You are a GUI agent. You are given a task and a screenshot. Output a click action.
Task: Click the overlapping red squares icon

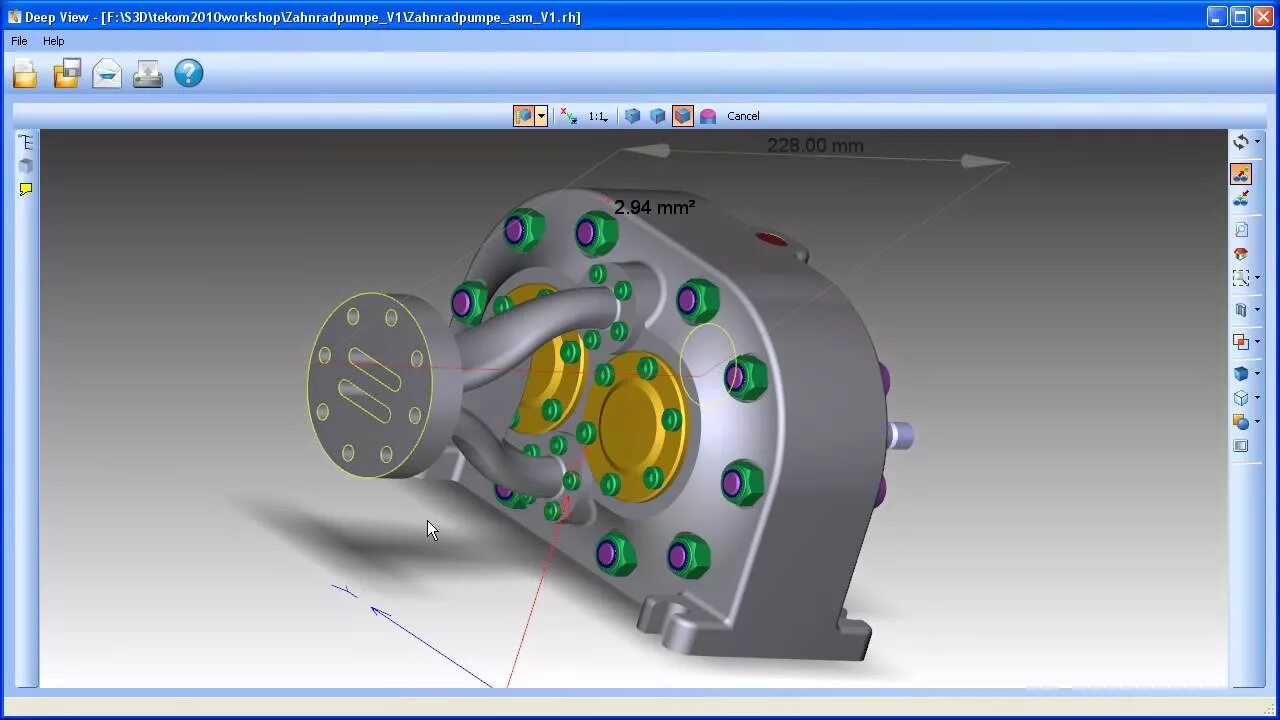1241,342
